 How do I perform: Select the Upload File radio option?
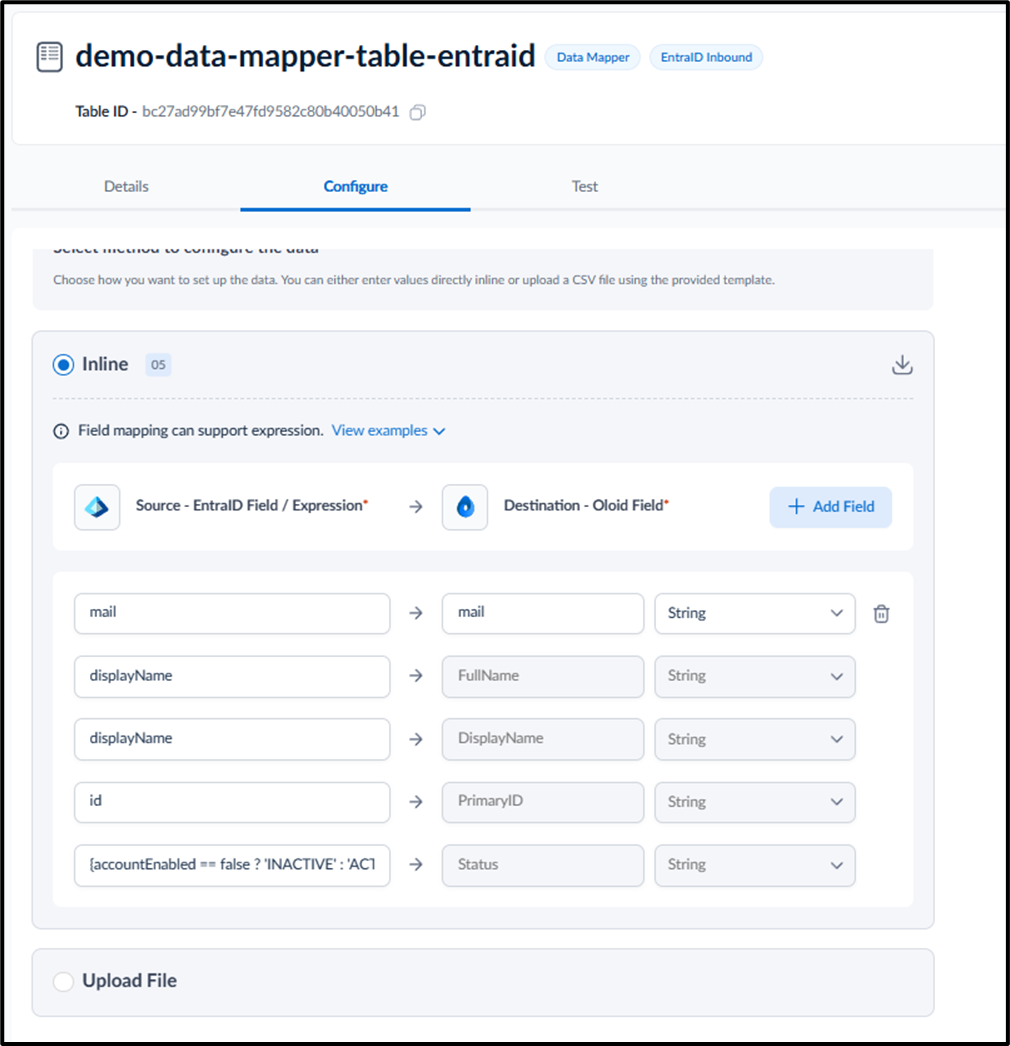(63, 981)
